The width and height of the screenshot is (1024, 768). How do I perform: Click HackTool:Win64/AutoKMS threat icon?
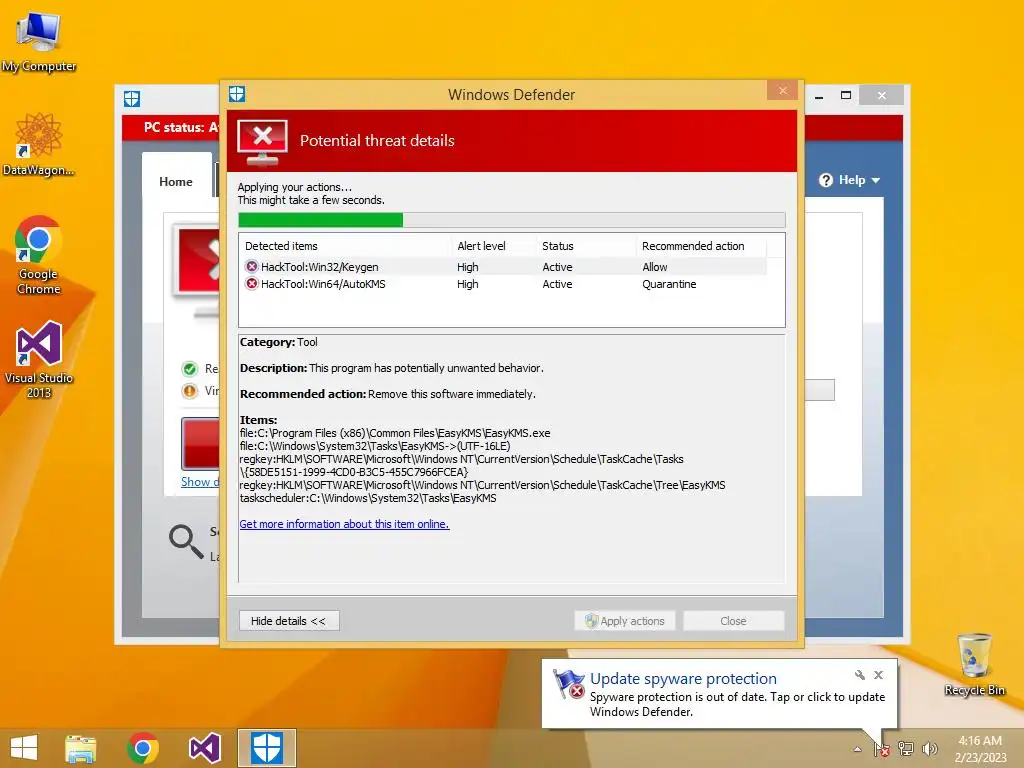point(251,283)
